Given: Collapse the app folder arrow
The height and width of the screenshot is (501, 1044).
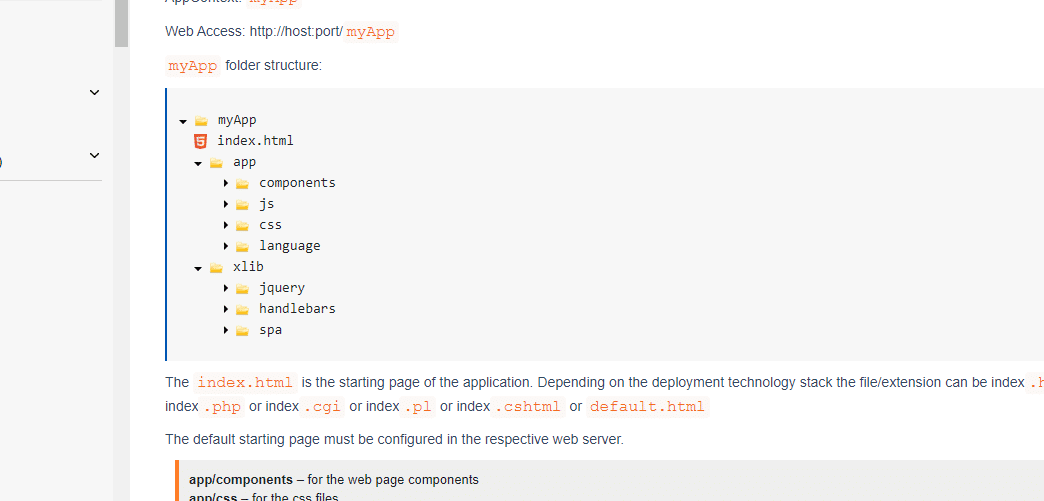Looking at the screenshot, I should (199, 163).
